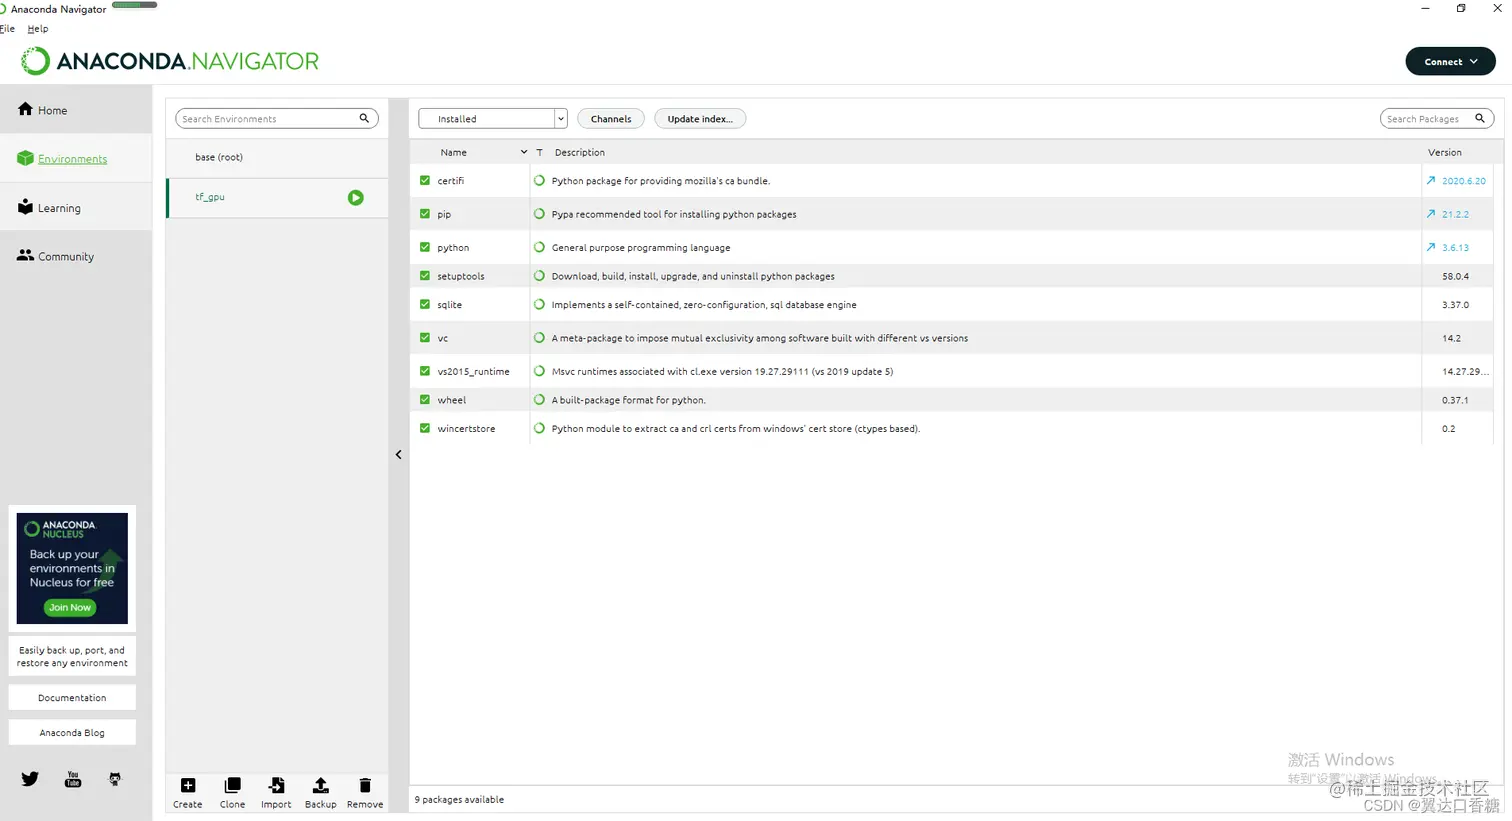Open the GitHub icon link
This screenshot has height=821, width=1512.
coord(115,779)
